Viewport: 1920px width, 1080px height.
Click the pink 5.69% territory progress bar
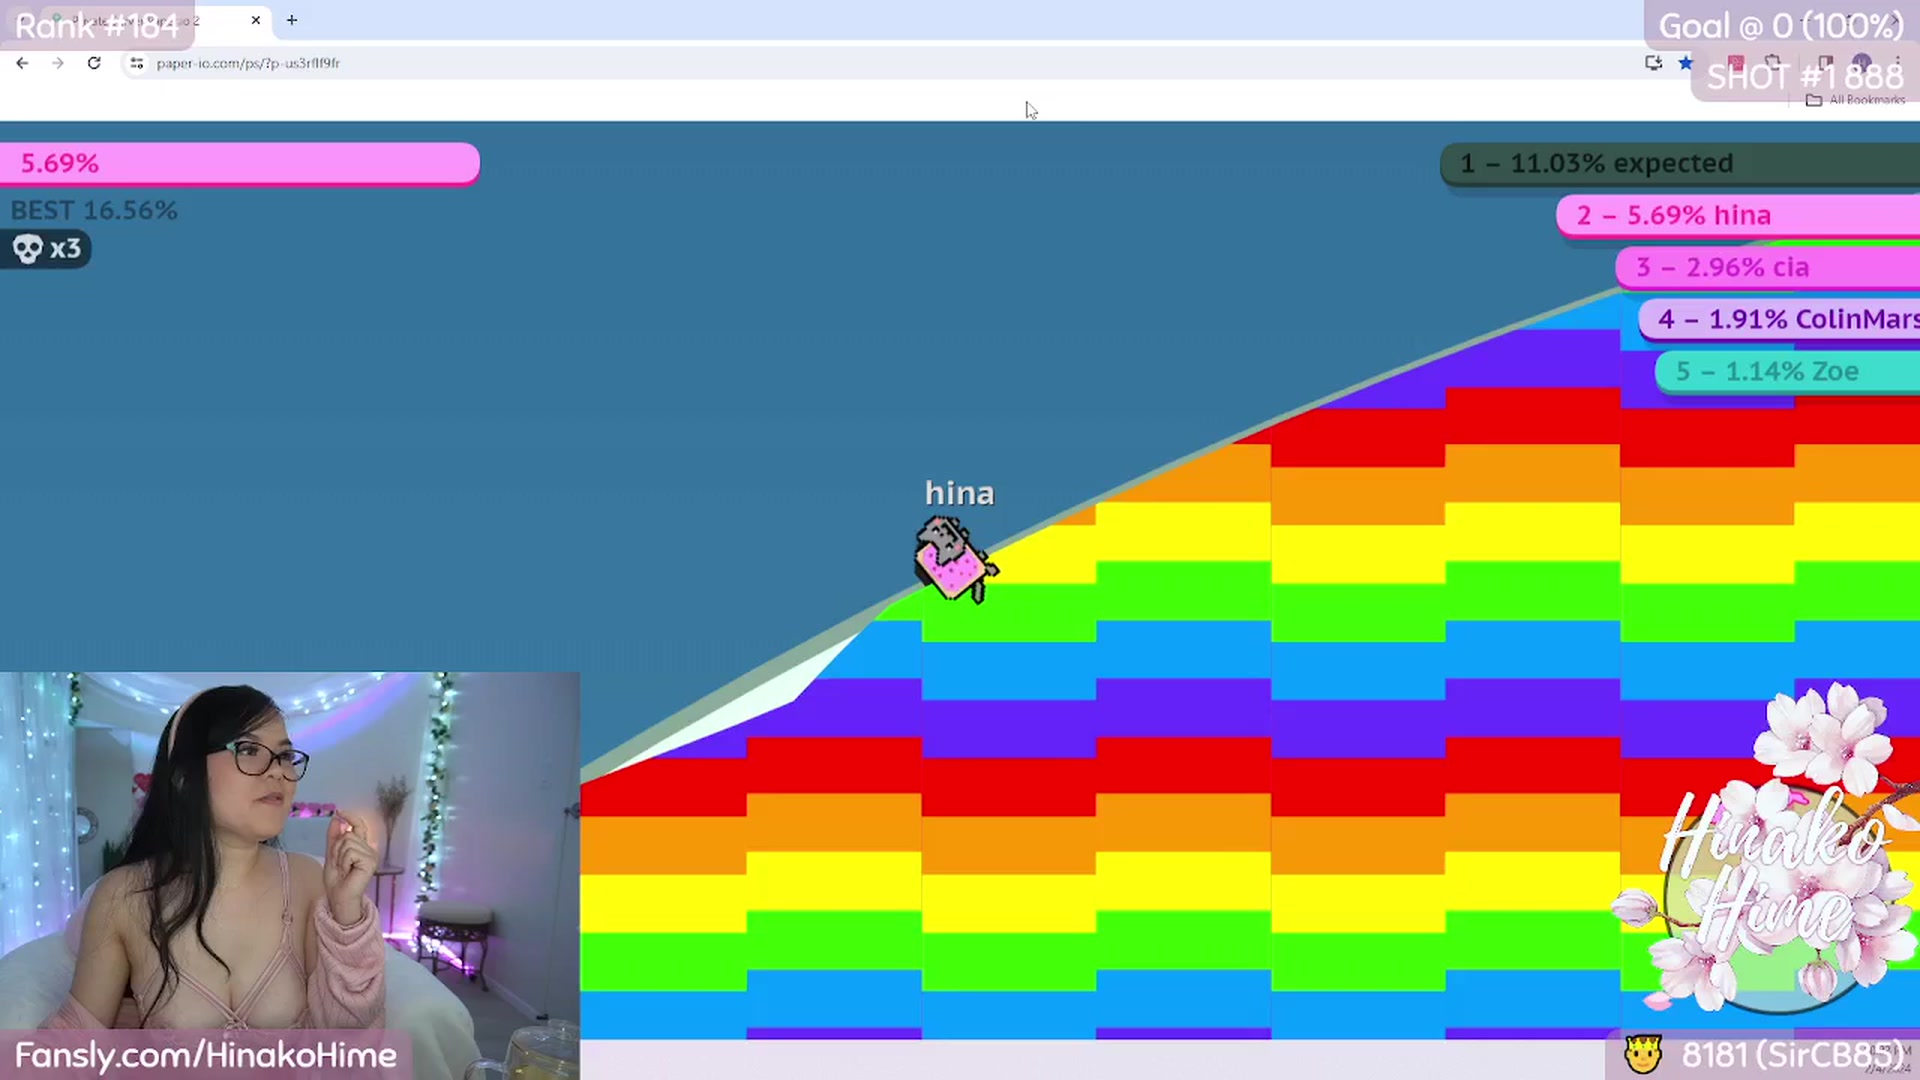tap(240, 164)
